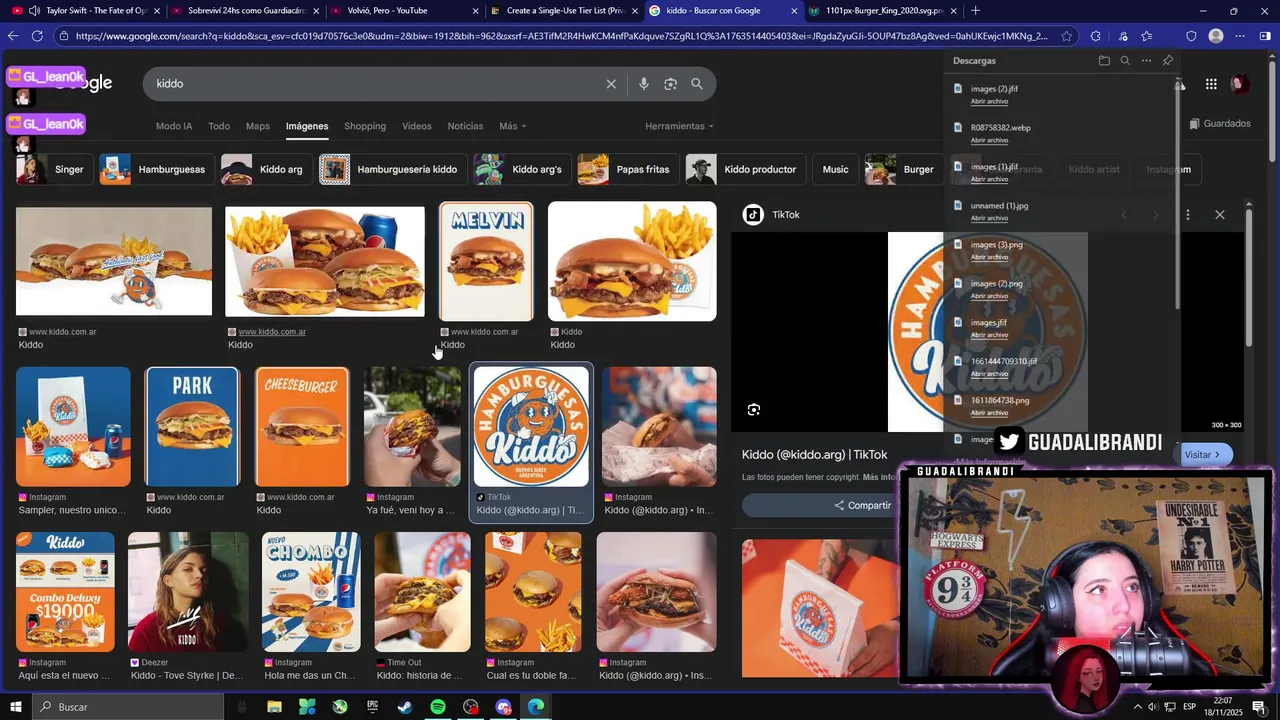This screenshot has width=1280, height=720.
Task: Switch to Maps tab
Action: pyautogui.click(x=258, y=126)
